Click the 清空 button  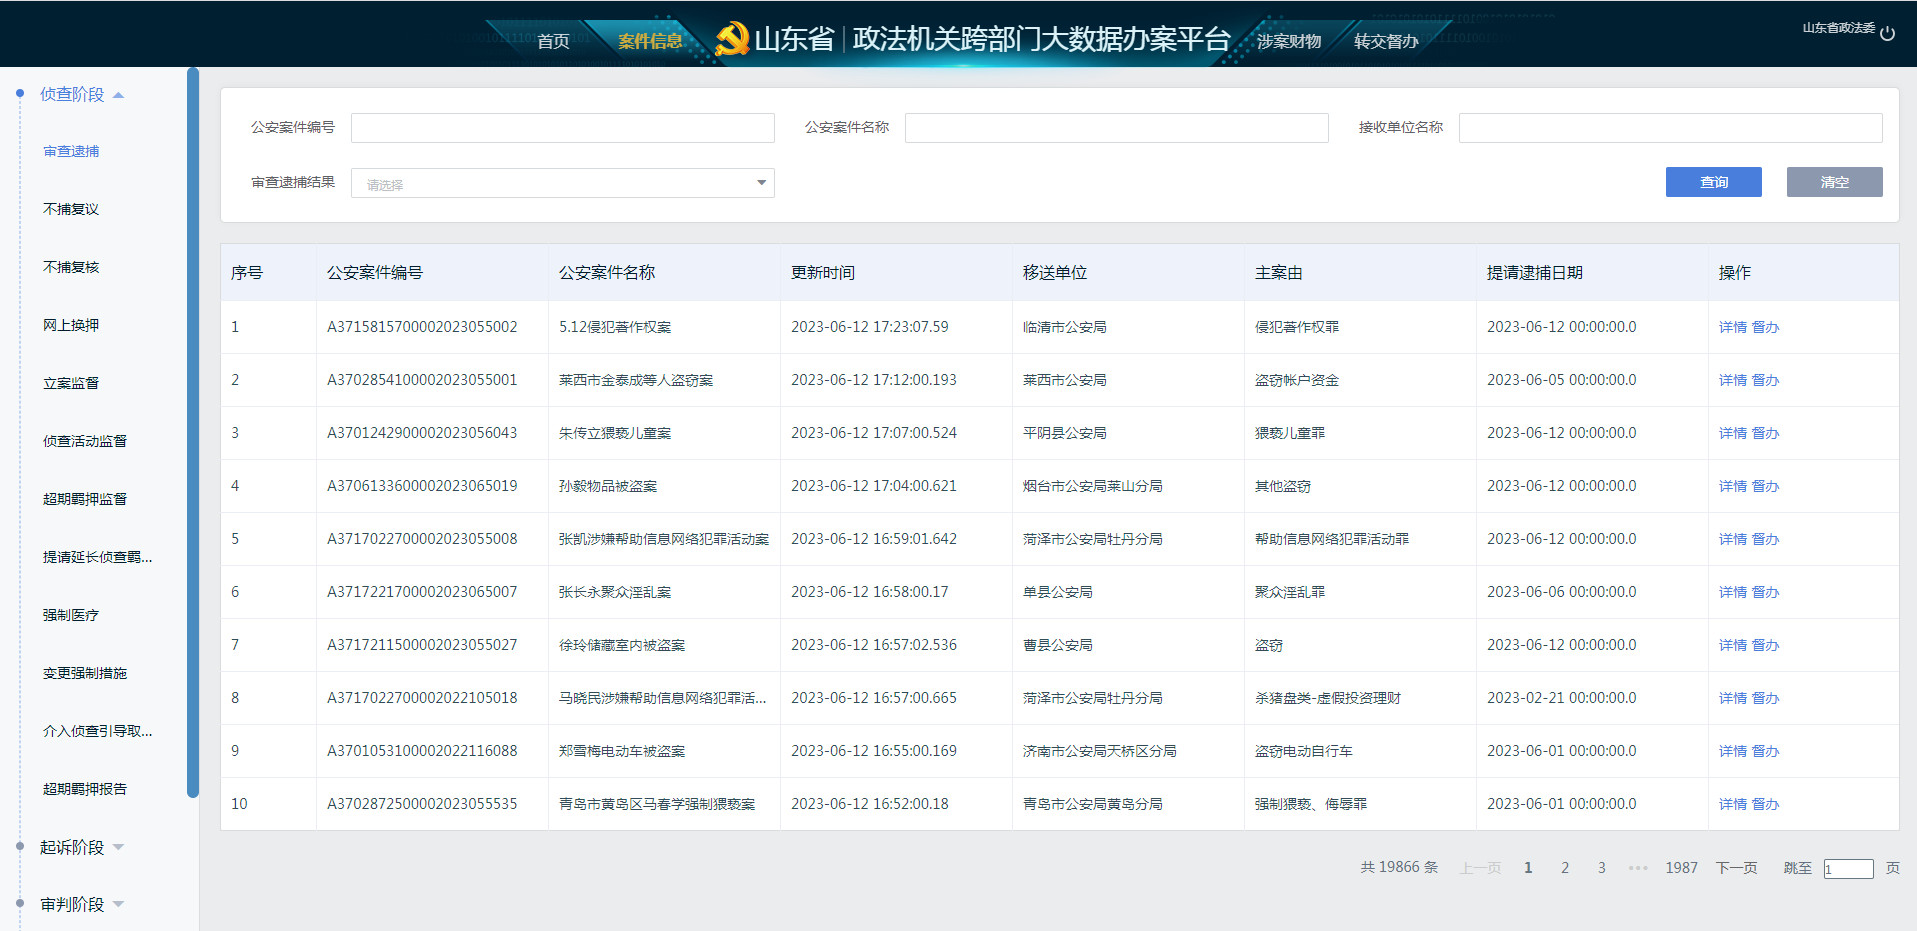[1834, 182]
